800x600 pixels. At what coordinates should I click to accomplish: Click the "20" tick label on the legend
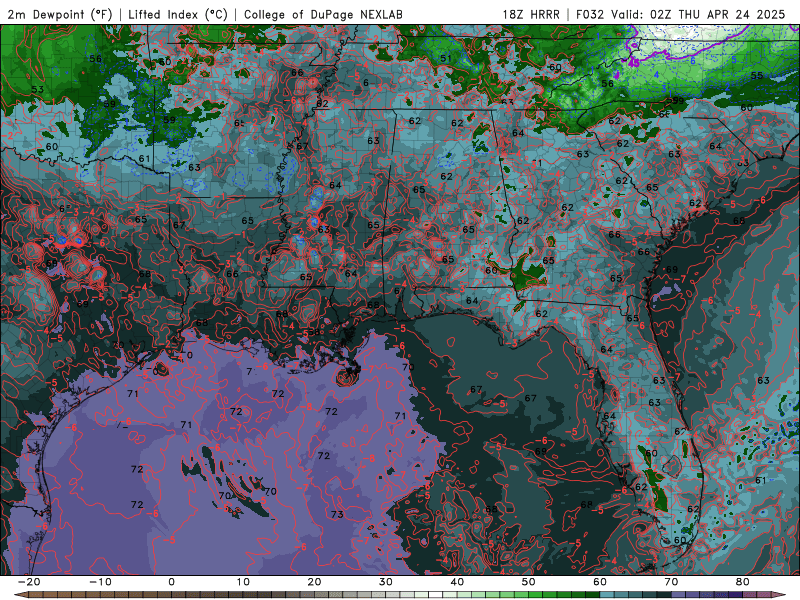point(314,582)
